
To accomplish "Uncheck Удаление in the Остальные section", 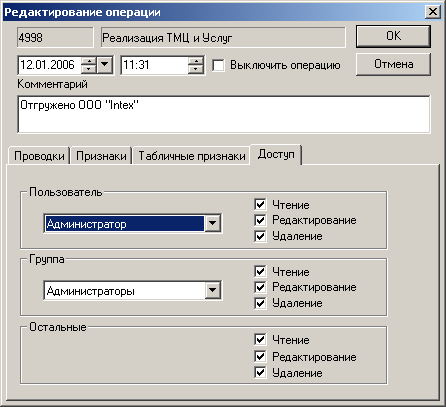I will 260,372.
